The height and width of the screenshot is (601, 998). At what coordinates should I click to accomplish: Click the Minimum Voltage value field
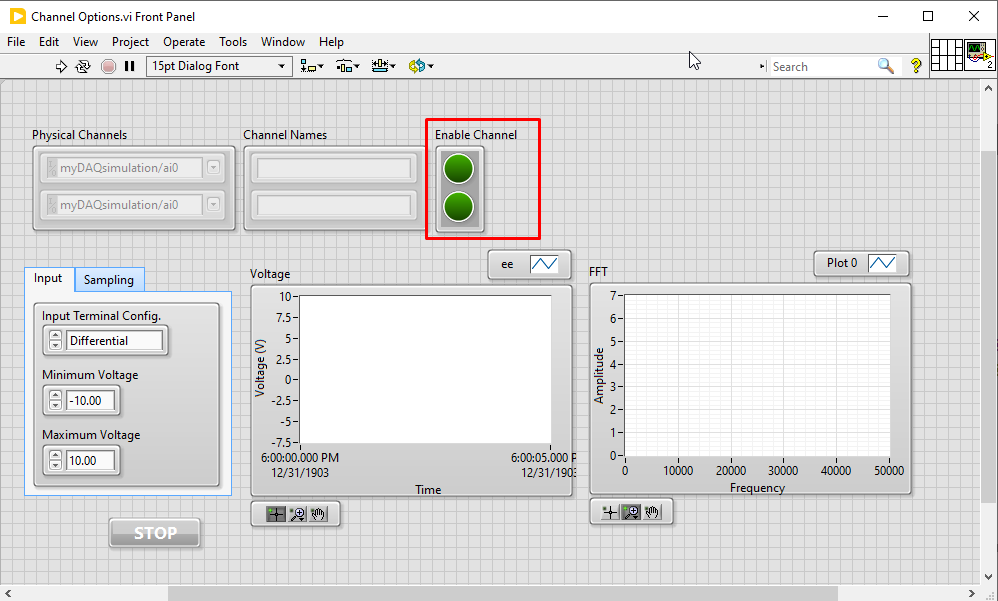[90, 400]
